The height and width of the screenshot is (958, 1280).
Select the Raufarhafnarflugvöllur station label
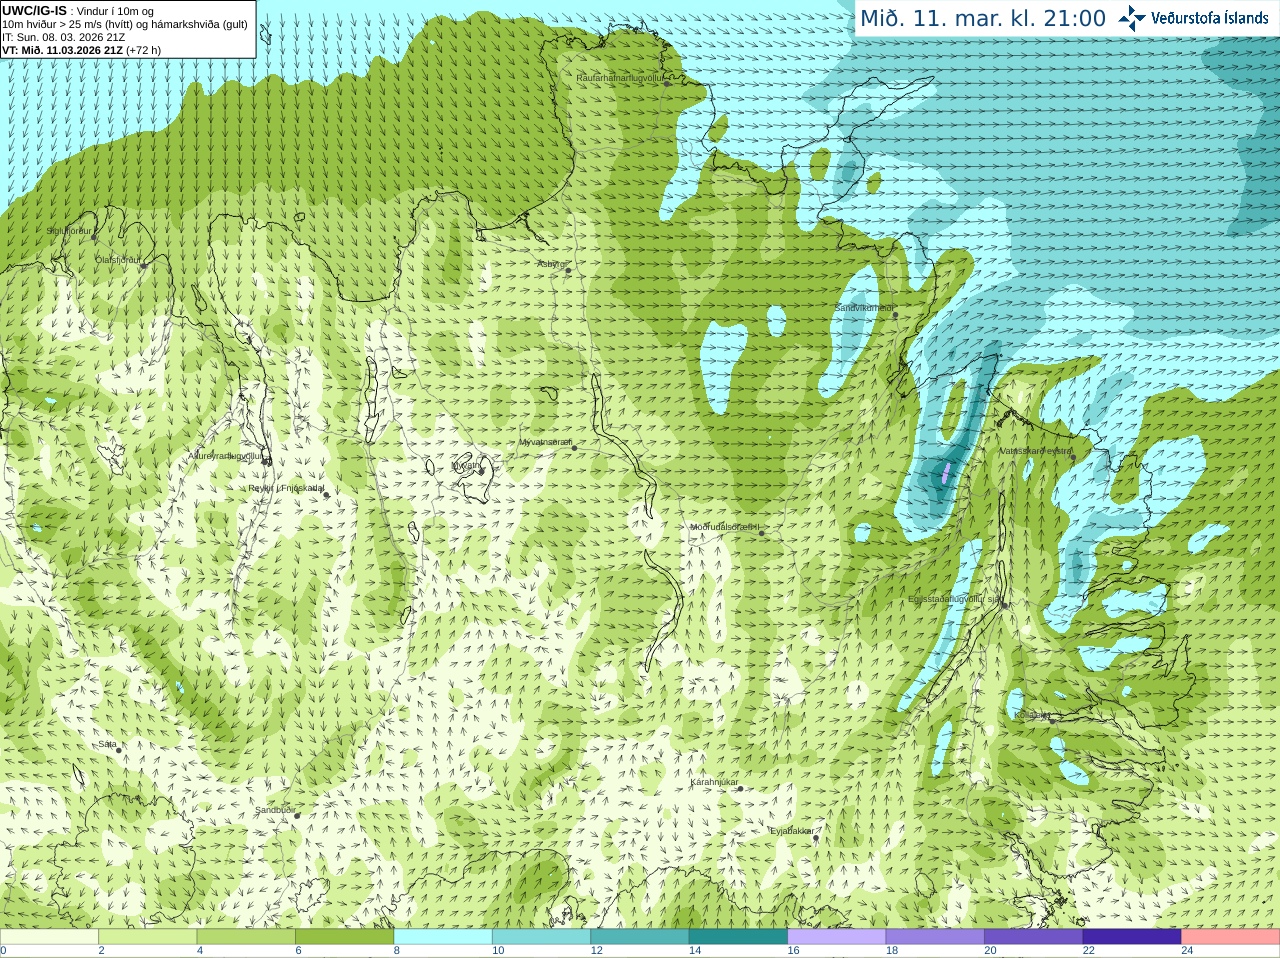[x=620, y=77]
